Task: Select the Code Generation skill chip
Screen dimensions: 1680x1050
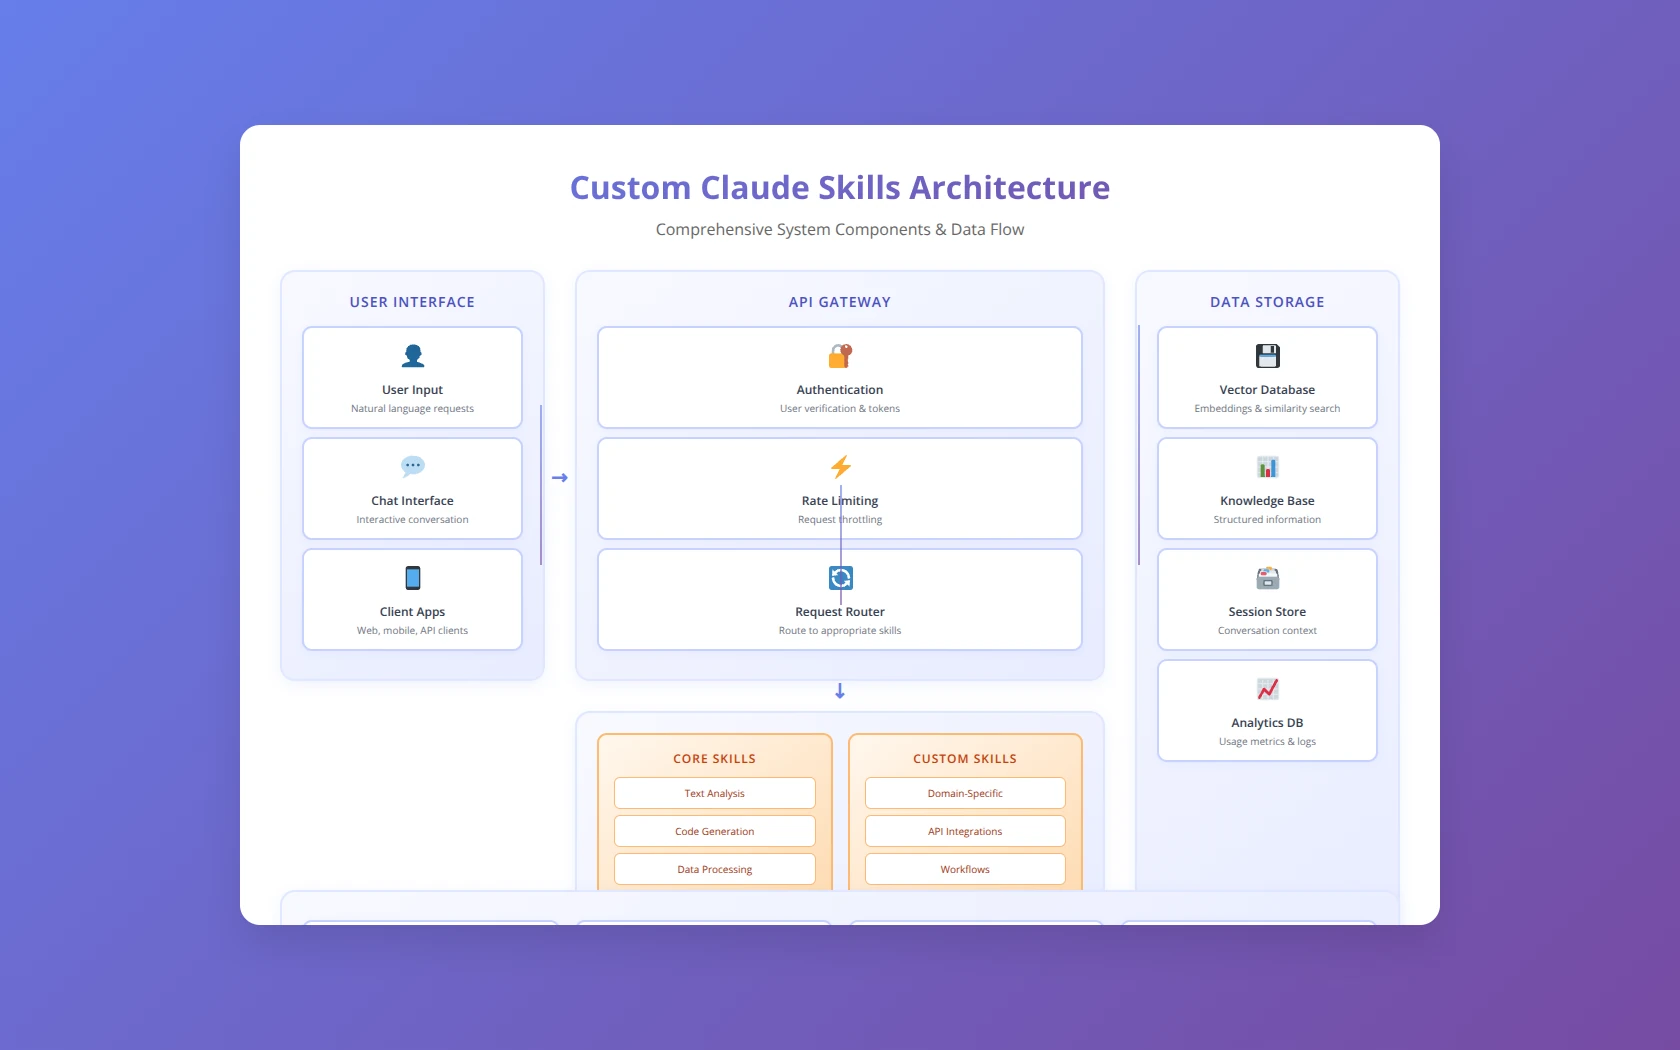Action: [715, 831]
